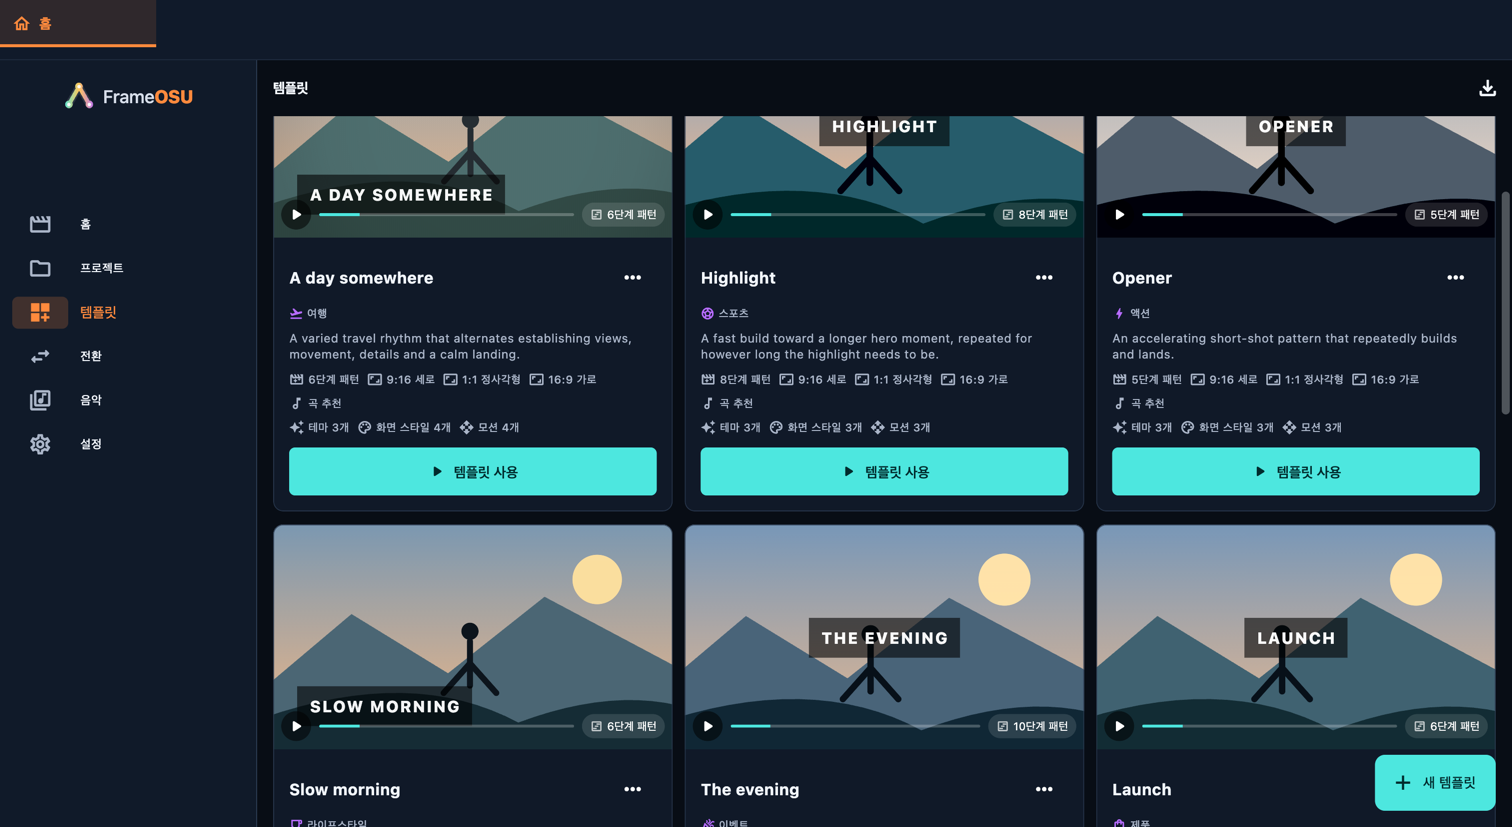Image resolution: width=1512 pixels, height=827 pixels.
Task: Click the templates list vertical scrollbar
Action: click(1505, 302)
